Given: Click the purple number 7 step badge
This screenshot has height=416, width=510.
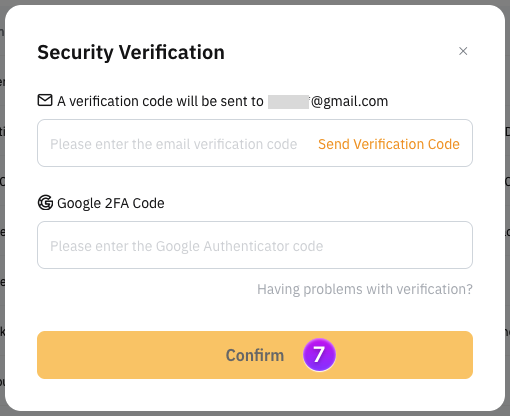Looking at the screenshot, I should point(319,355).
